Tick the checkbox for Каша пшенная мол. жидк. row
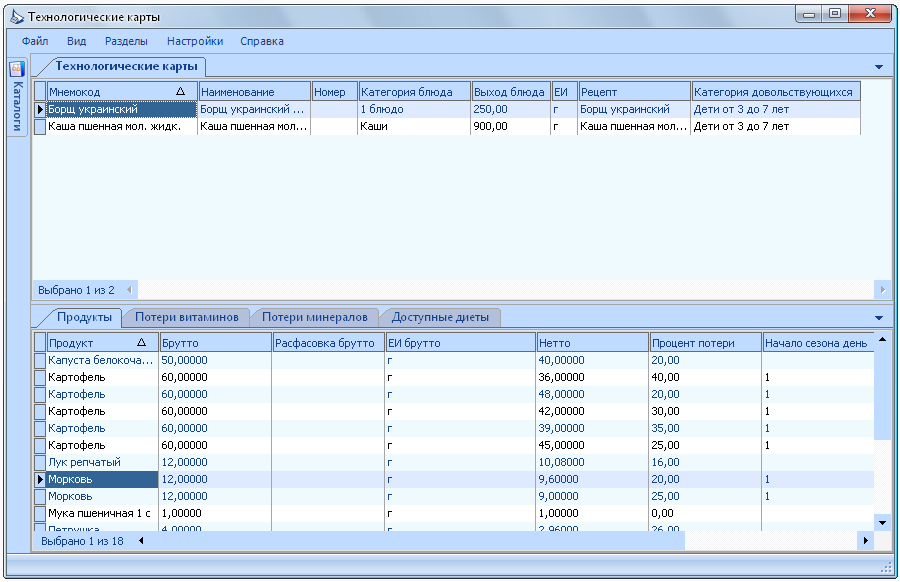This screenshot has height=582, width=900. 40,126
